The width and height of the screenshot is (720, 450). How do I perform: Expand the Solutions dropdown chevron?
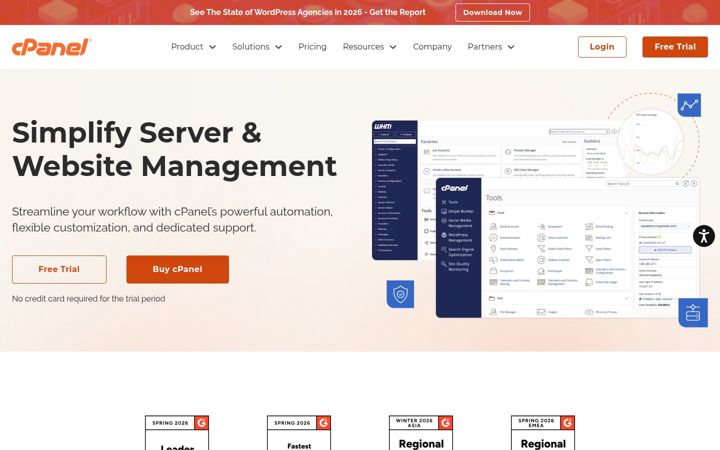(278, 47)
